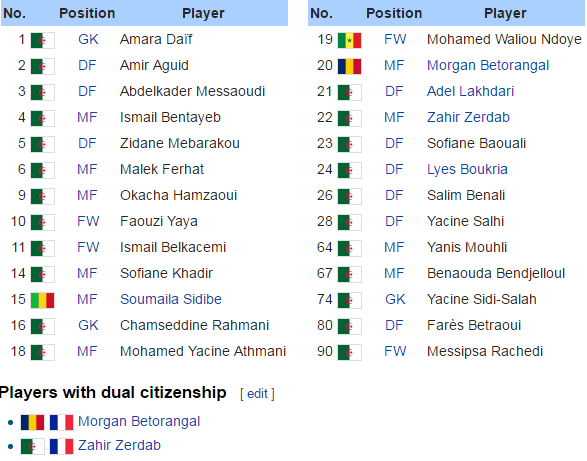
Task: Click FW position link for Faouzi Yaya
Action: pos(88,221)
